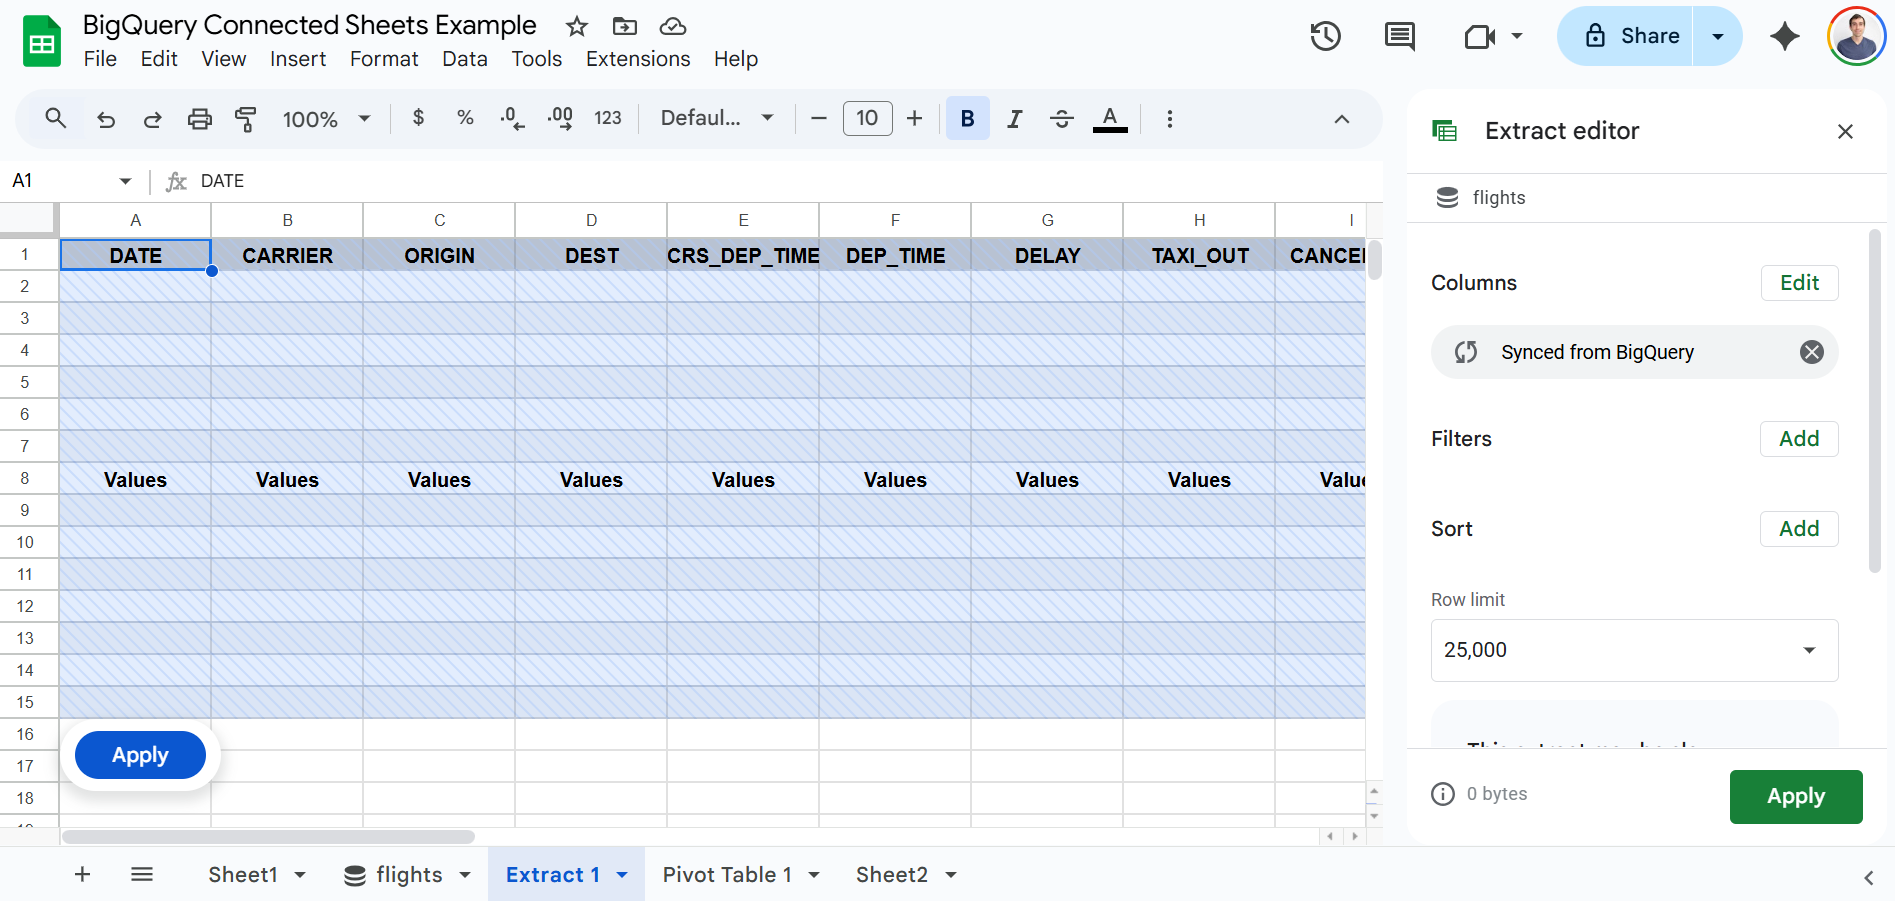Toggle strikethrough formatting
1895x901 pixels.
tap(1062, 119)
